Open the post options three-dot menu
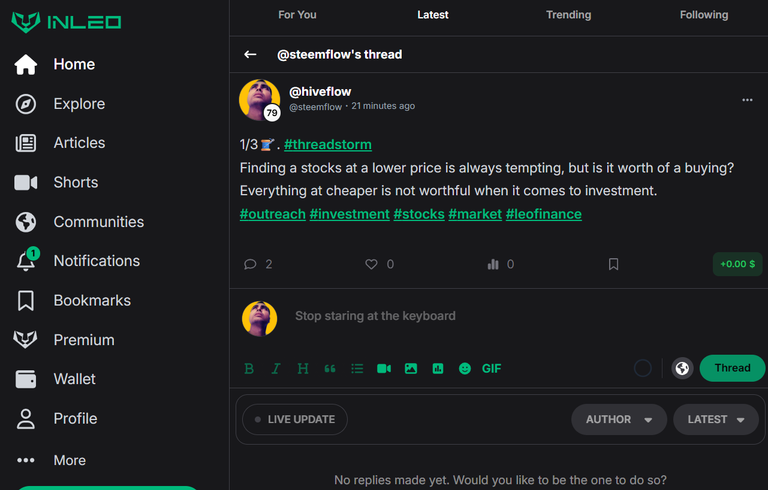Image resolution: width=768 pixels, height=490 pixels. click(747, 100)
